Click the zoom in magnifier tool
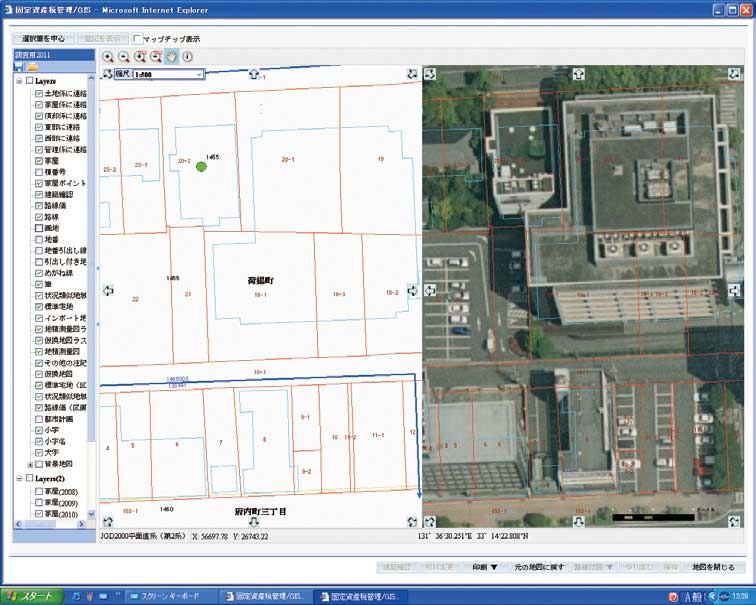756x605 pixels. point(108,57)
